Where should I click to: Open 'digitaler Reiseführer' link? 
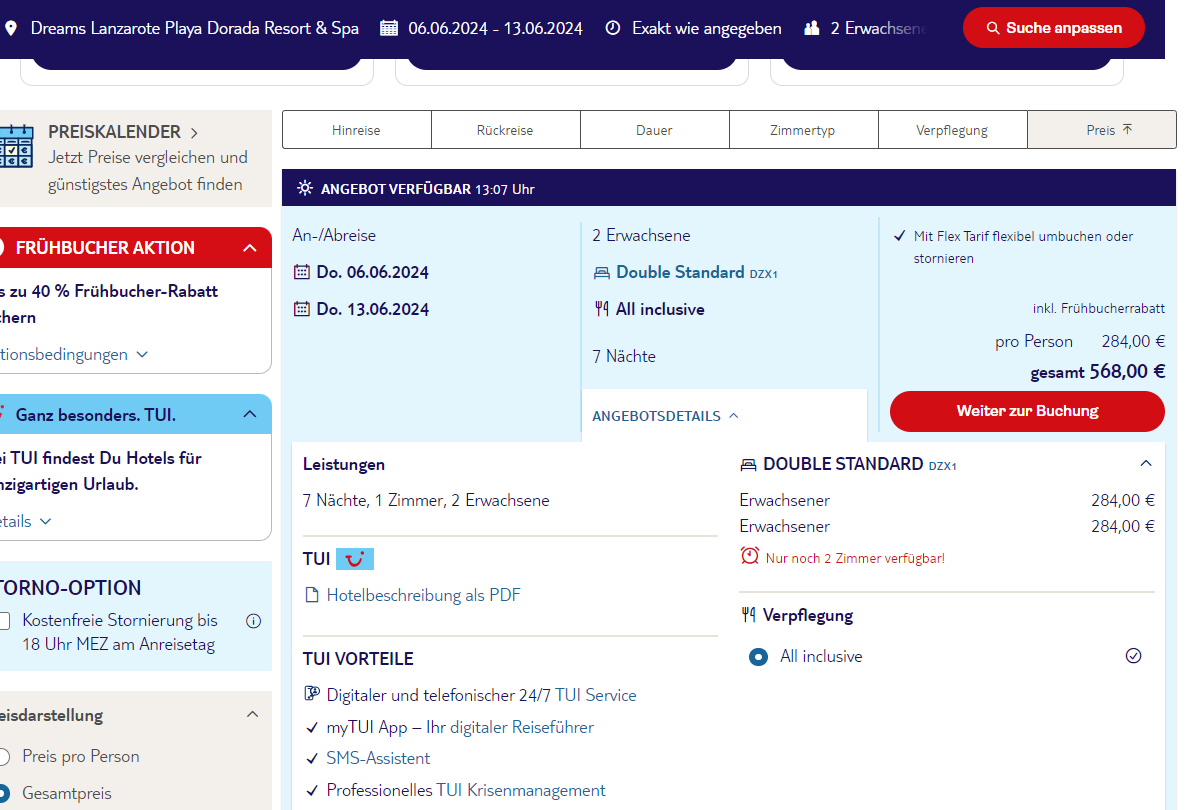[x=521, y=727]
